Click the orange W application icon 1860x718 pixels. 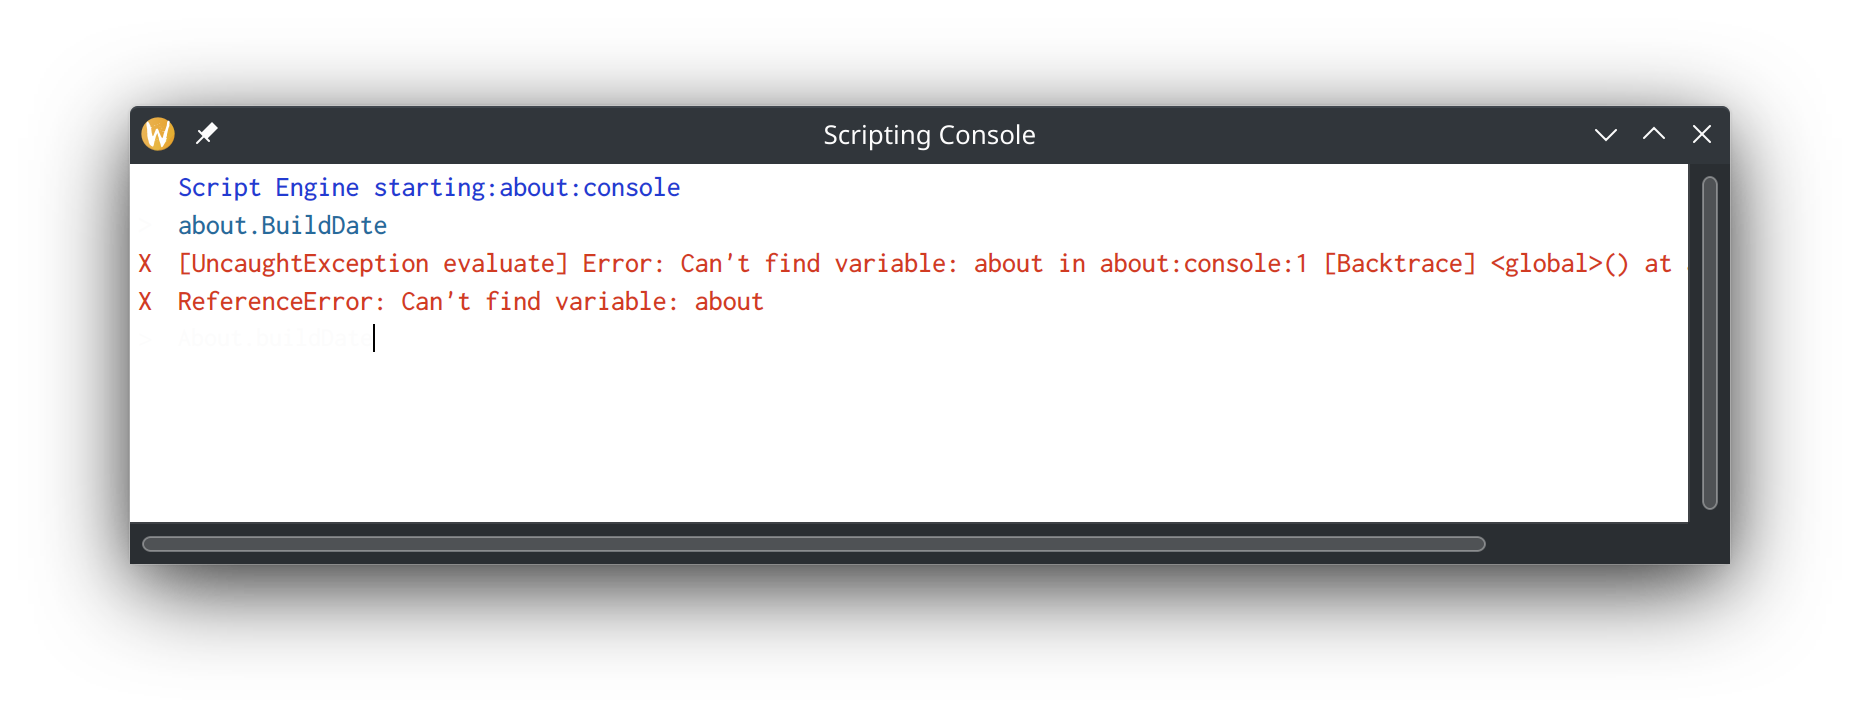(157, 133)
